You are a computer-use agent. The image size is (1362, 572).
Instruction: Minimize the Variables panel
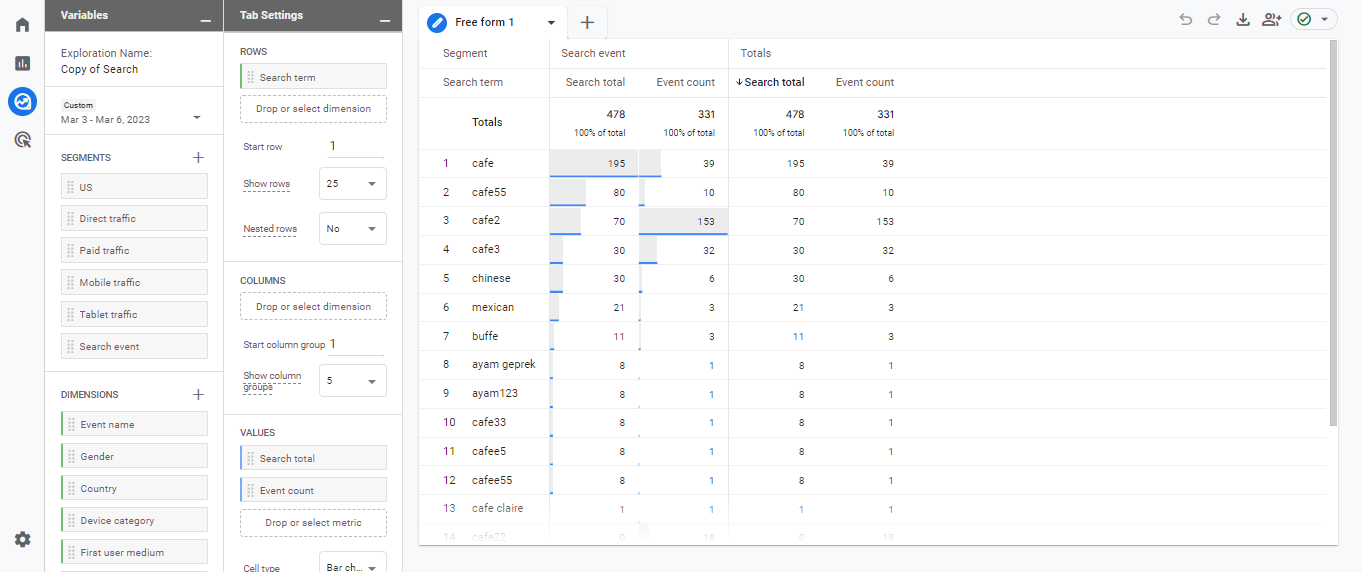tap(205, 17)
